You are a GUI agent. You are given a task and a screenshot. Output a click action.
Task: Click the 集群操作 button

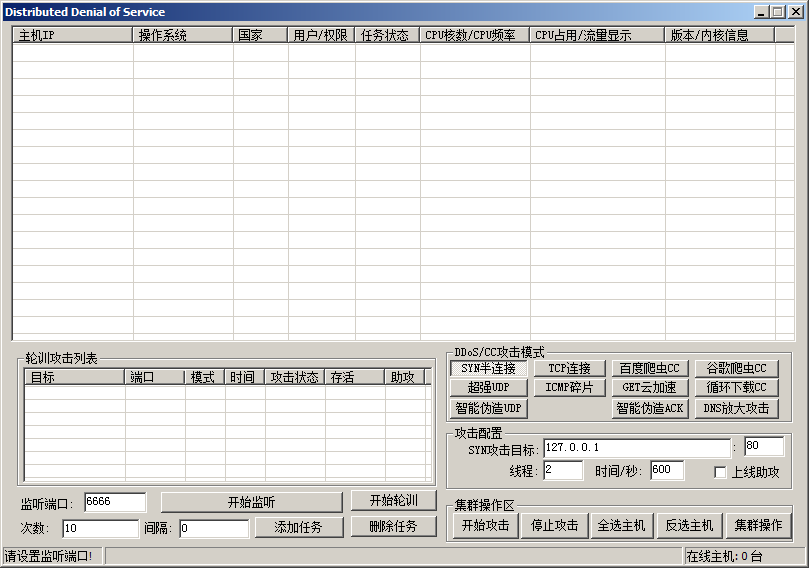point(757,526)
